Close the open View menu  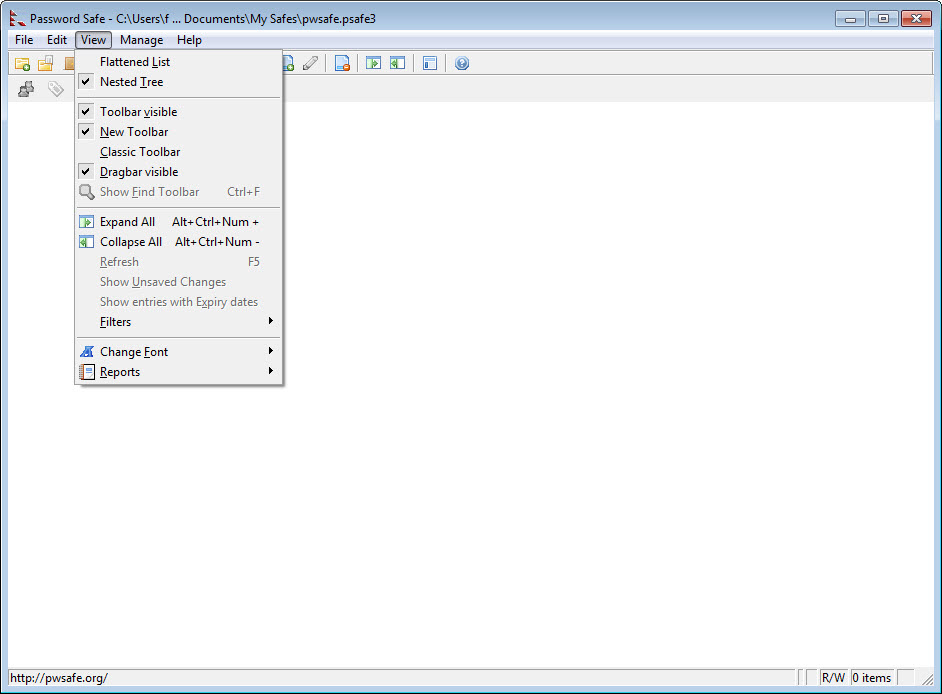click(x=93, y=40)
